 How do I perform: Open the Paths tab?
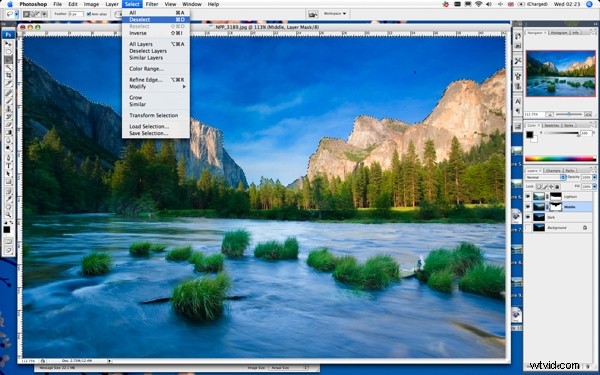[x=570, y=170]
